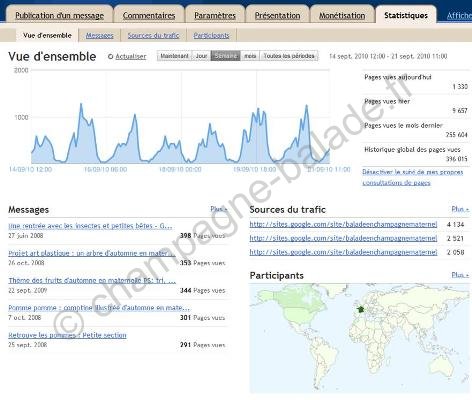Screen dimensions: 472x400
Task: Click the 14/09/10 12:00 axis label
Action: click(x=30, y=169)
